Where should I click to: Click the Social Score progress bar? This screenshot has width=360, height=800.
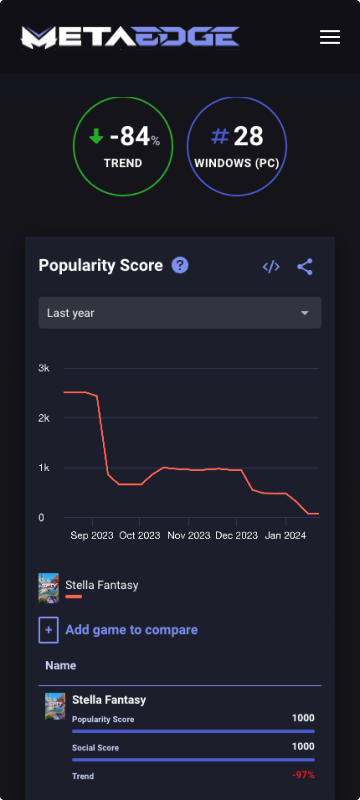(193, 760)
